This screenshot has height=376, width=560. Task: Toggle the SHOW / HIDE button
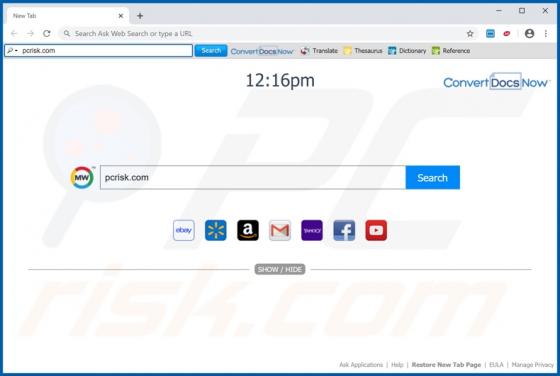pos(280,269)
